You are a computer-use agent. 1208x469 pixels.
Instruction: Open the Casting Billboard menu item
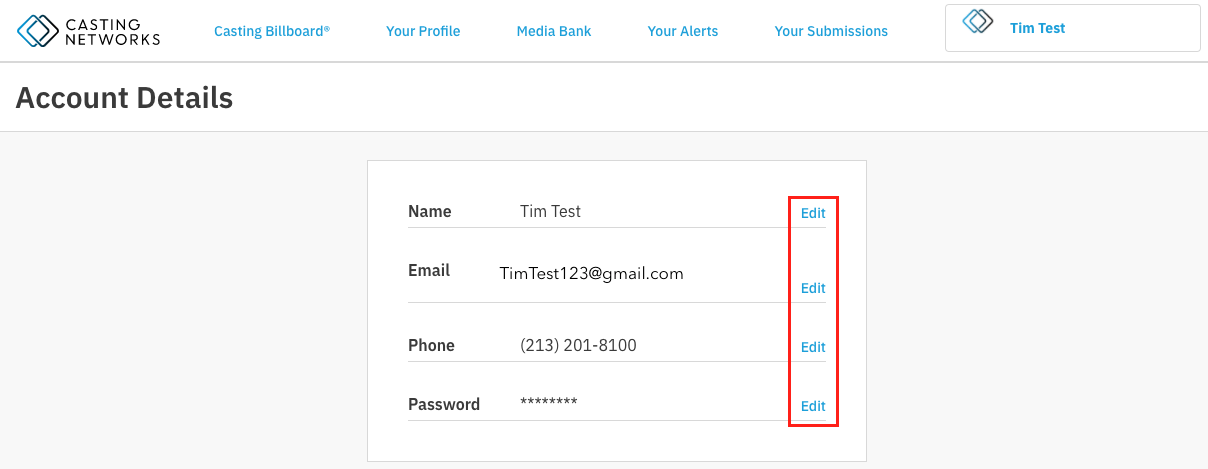(272, 31)
